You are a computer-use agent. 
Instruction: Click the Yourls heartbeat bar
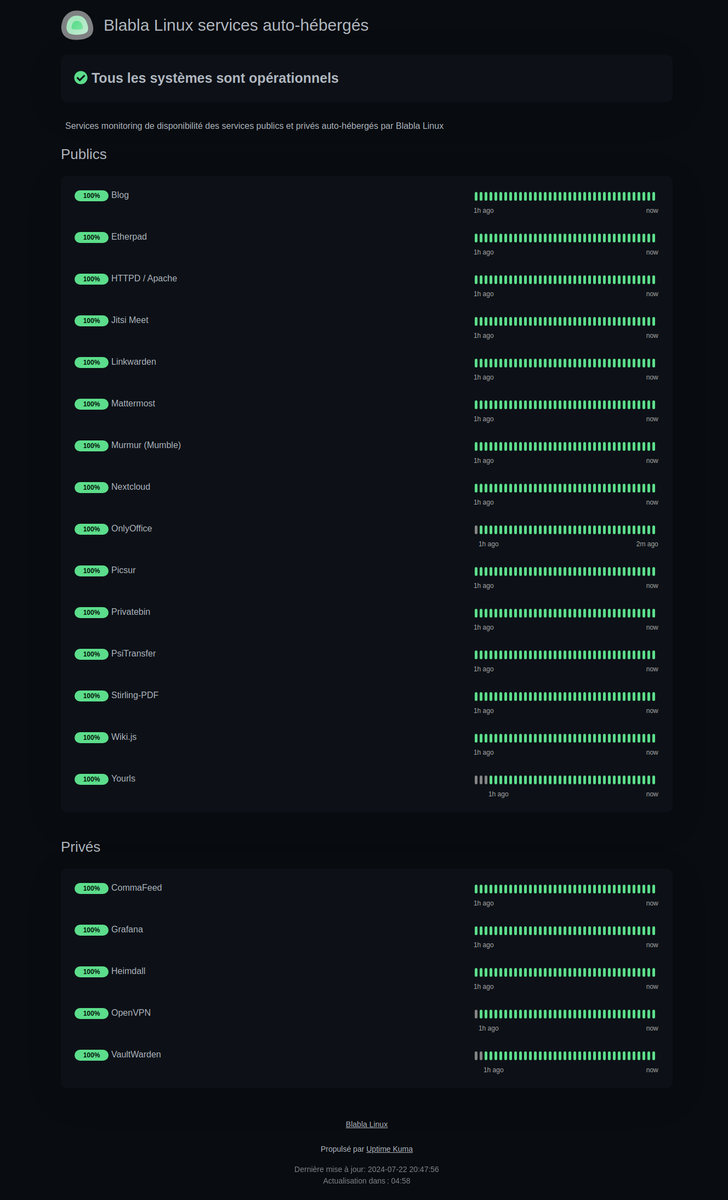pos(565,780)
